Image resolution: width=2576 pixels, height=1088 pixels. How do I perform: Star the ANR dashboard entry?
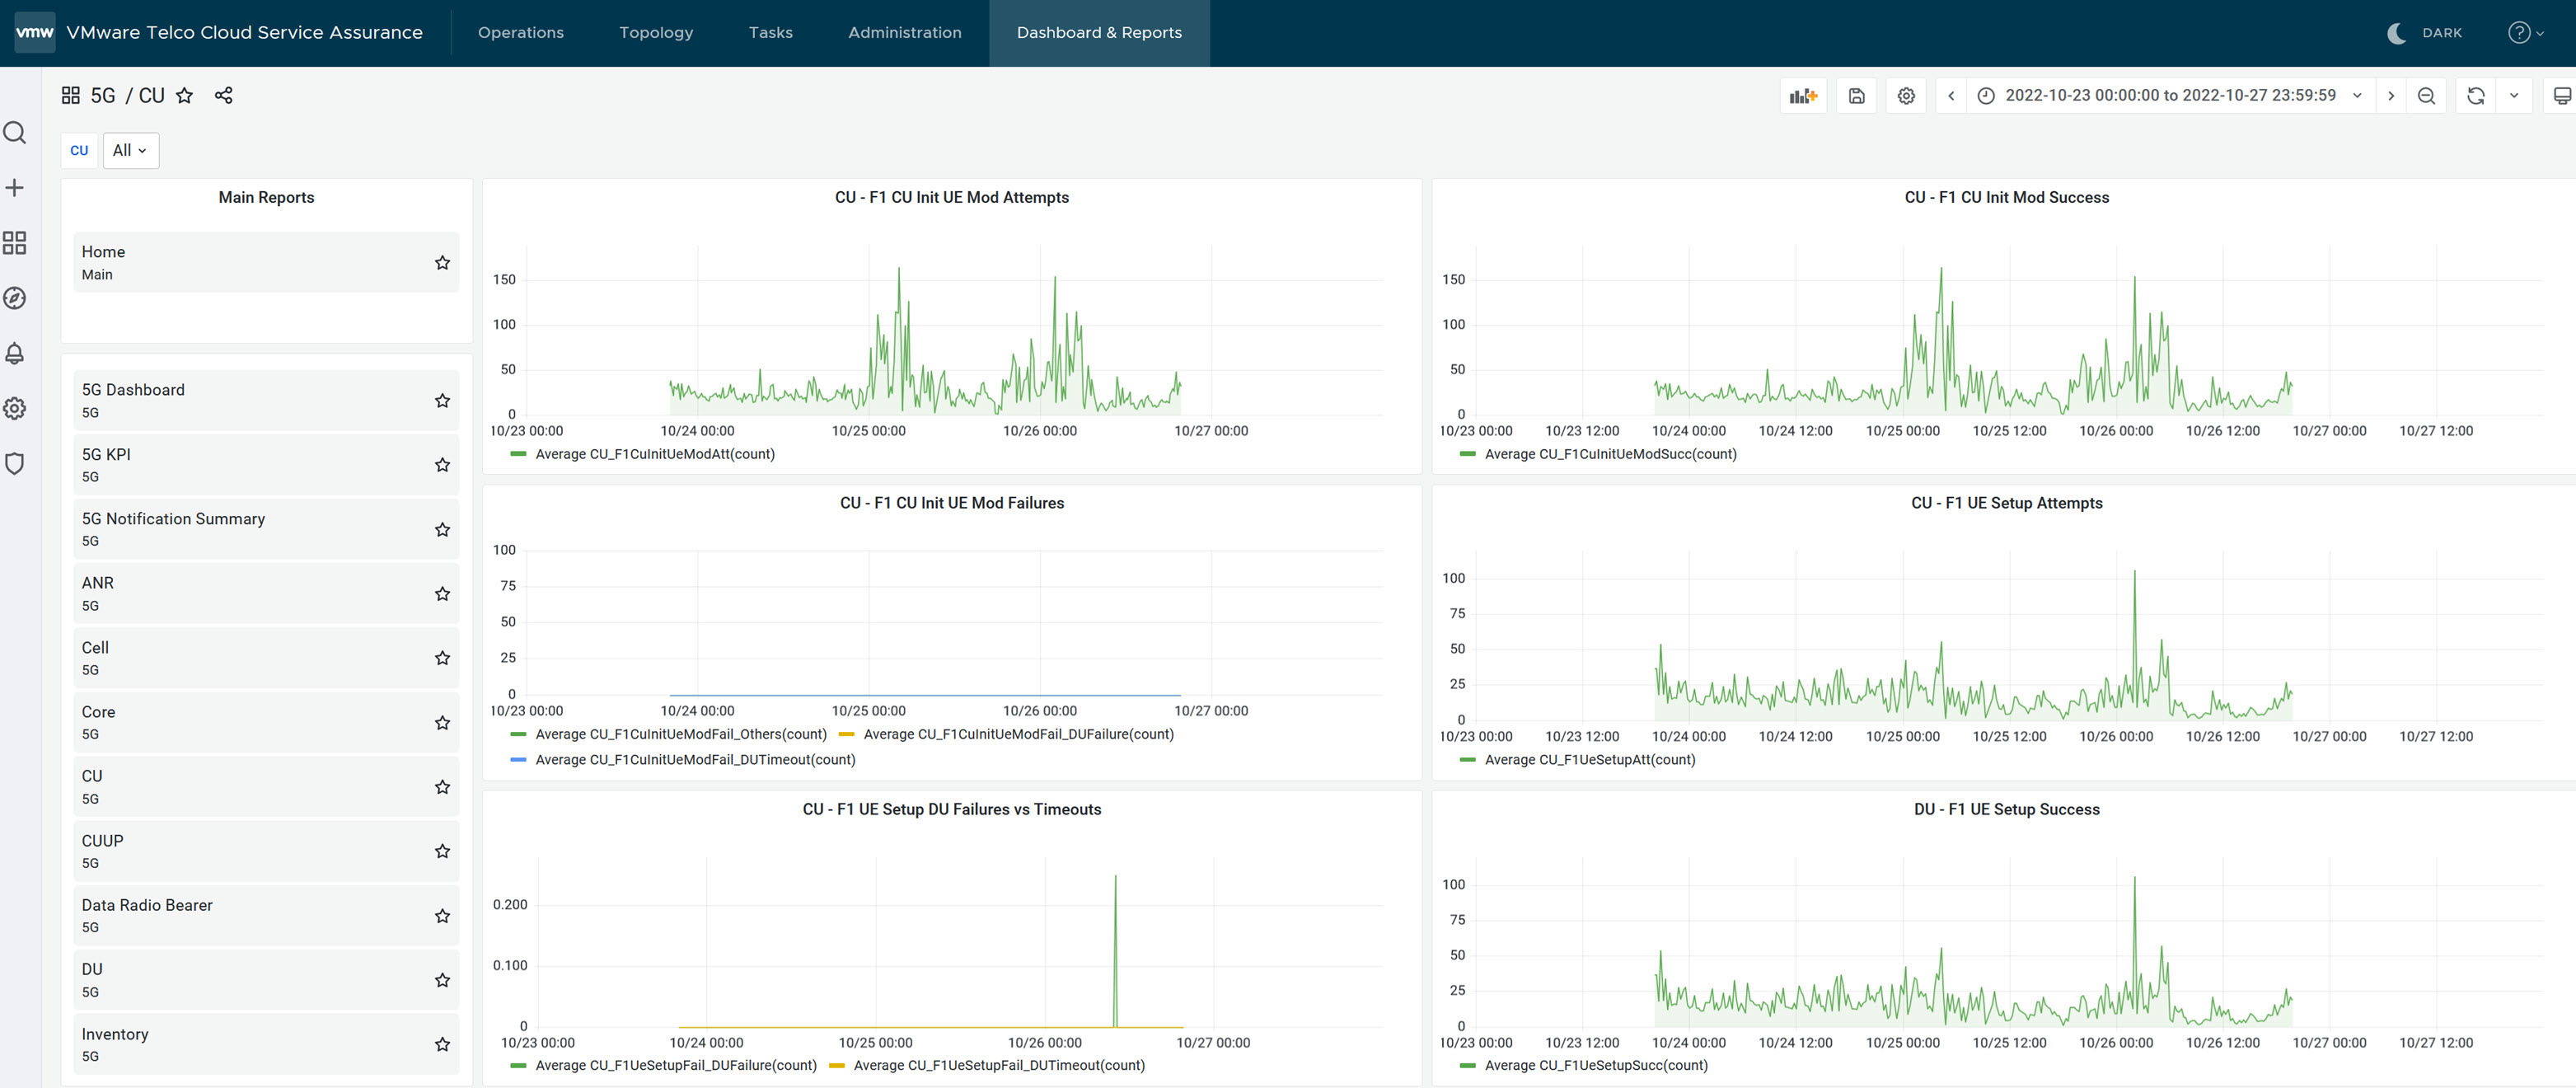[442, 594]
